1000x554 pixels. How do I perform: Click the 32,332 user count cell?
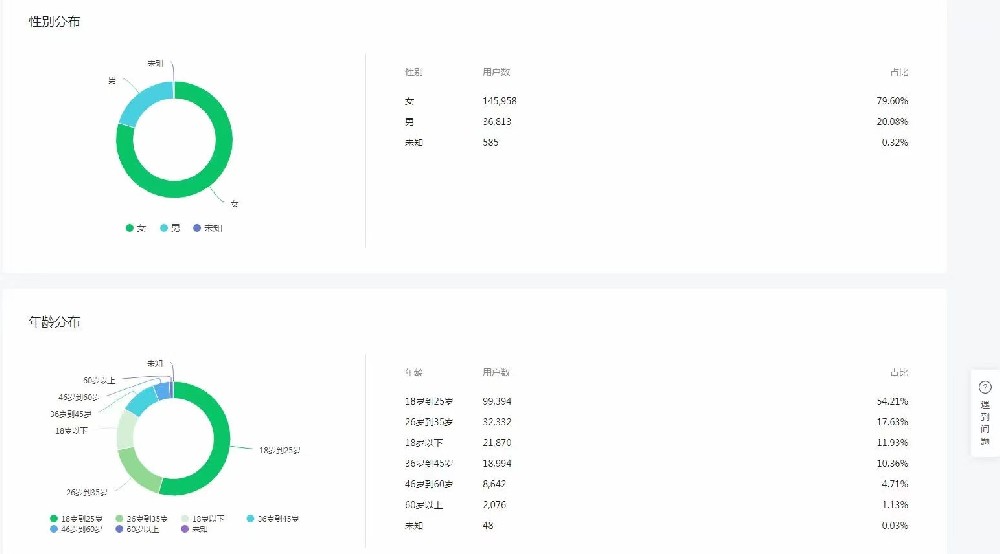tap(497, 422)
